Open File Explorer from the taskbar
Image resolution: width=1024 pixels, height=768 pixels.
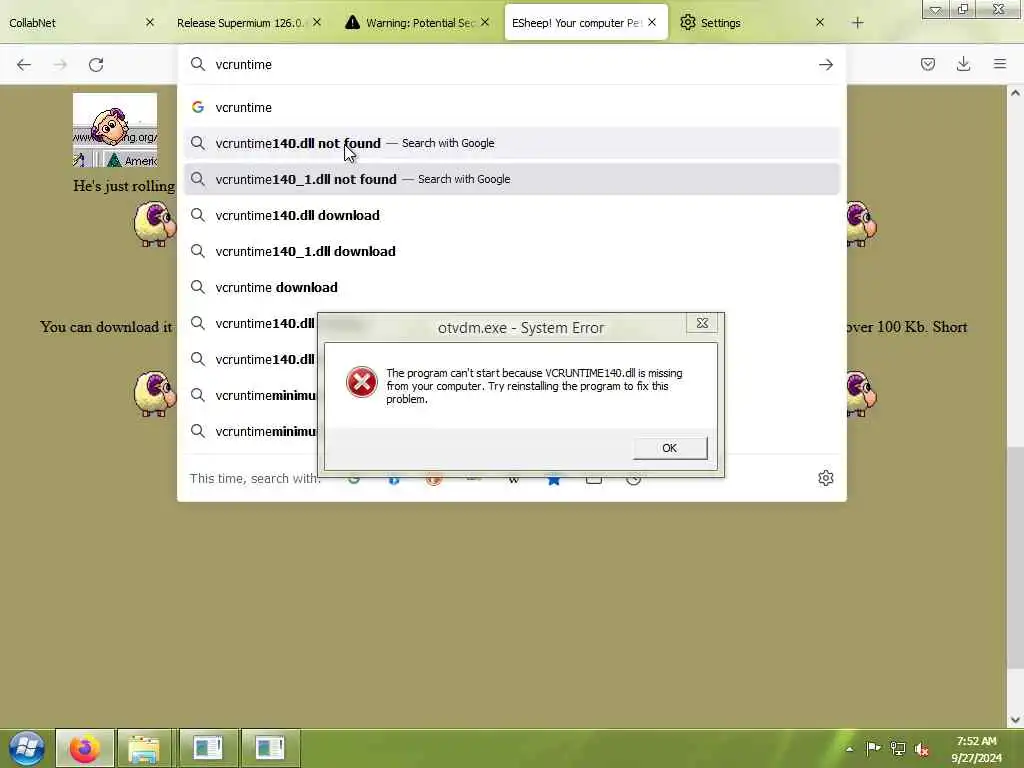coord(144,748)
